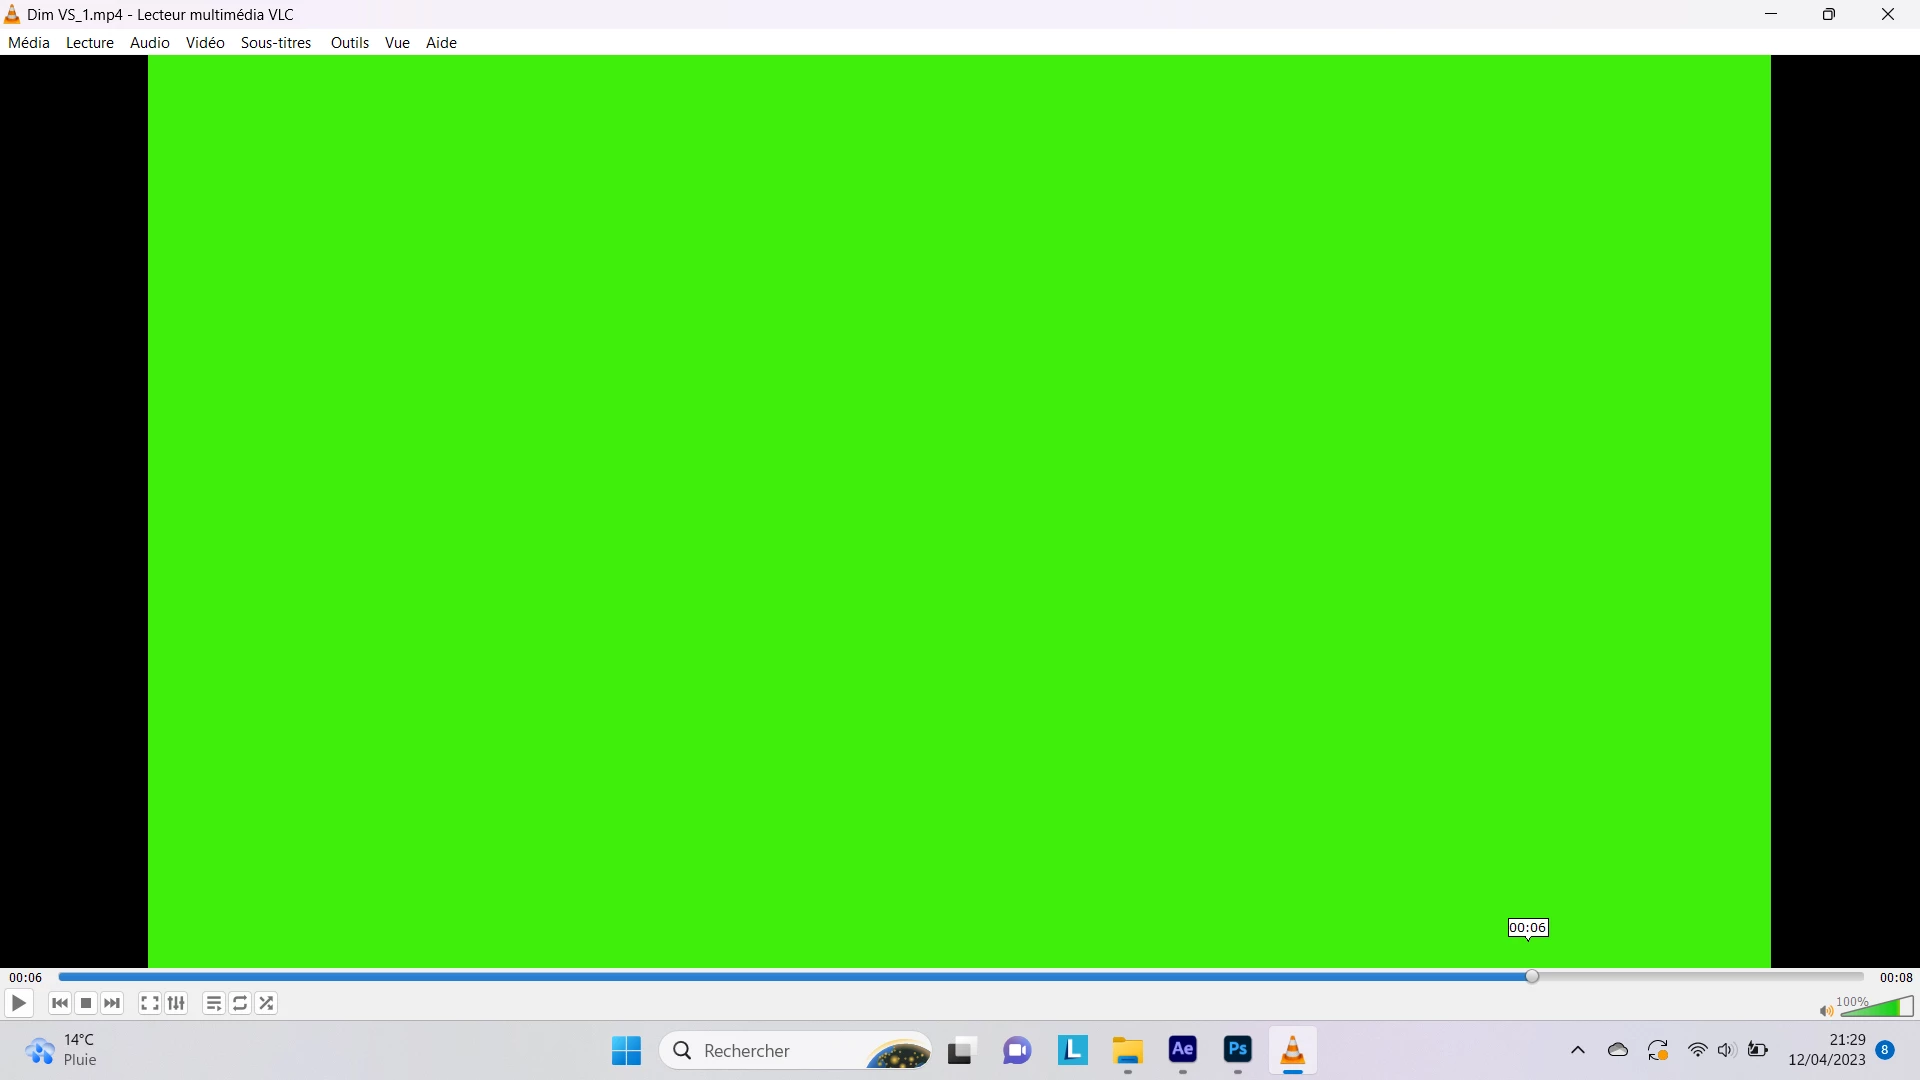Open extended settings equalizer icon
Image resolution: width=1920 pixels, height=1080 pixels.
176,1003
